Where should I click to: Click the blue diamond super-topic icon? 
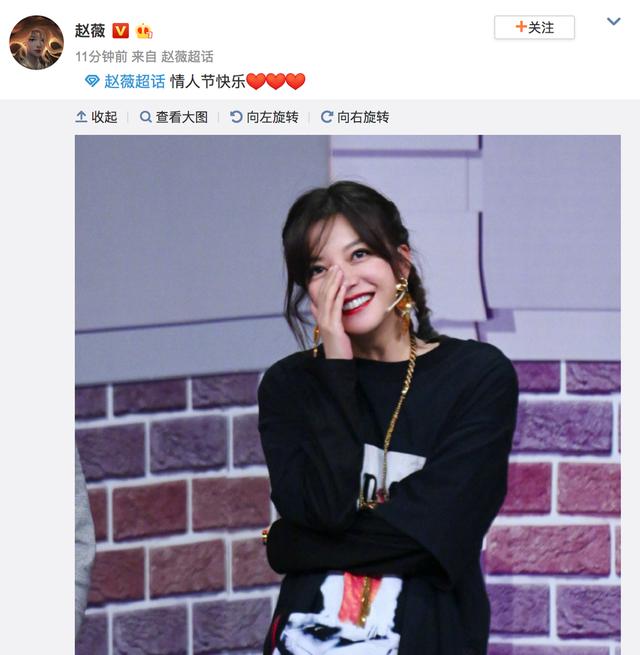pyautogui.click(x=92, y=81)
